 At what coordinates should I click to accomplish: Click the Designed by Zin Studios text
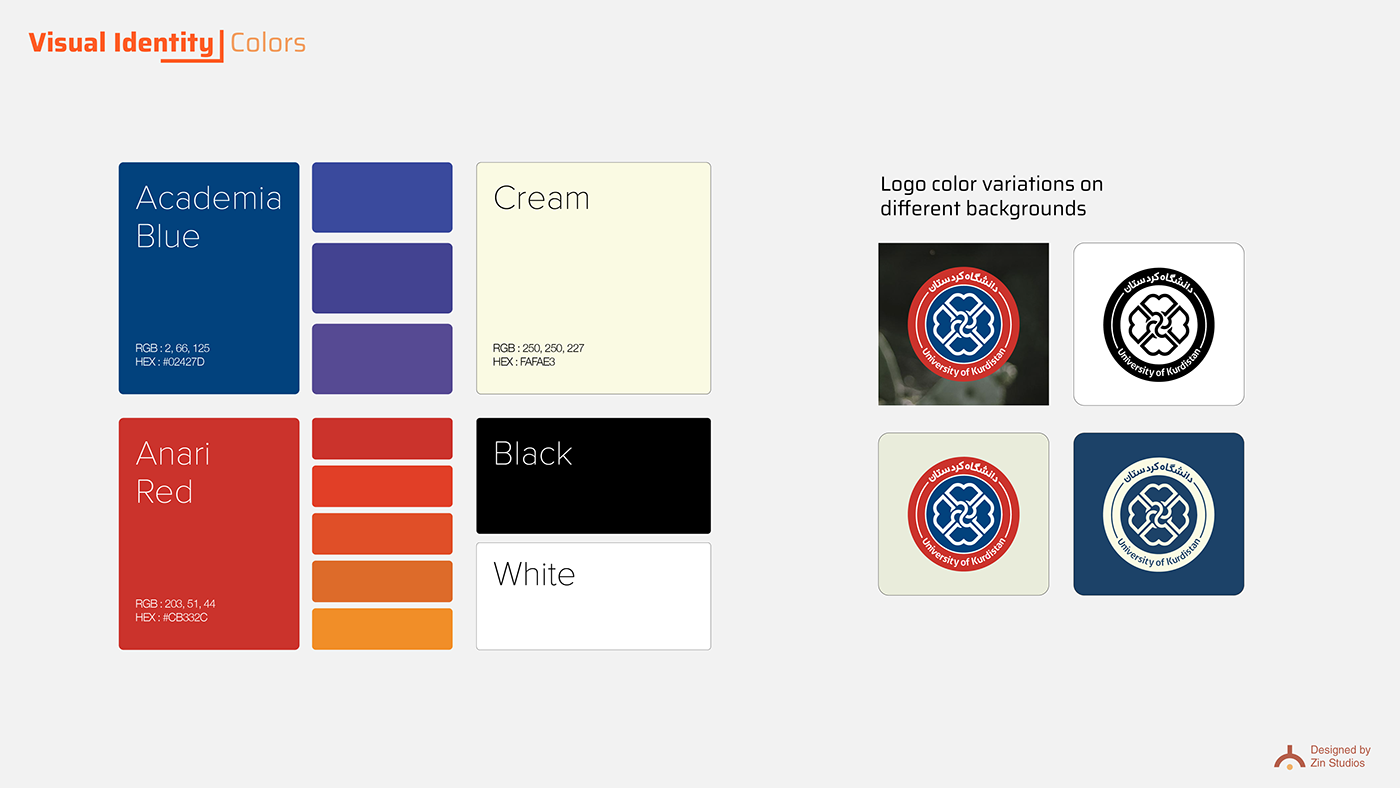pyautogui.click(x=1340, y=756)
